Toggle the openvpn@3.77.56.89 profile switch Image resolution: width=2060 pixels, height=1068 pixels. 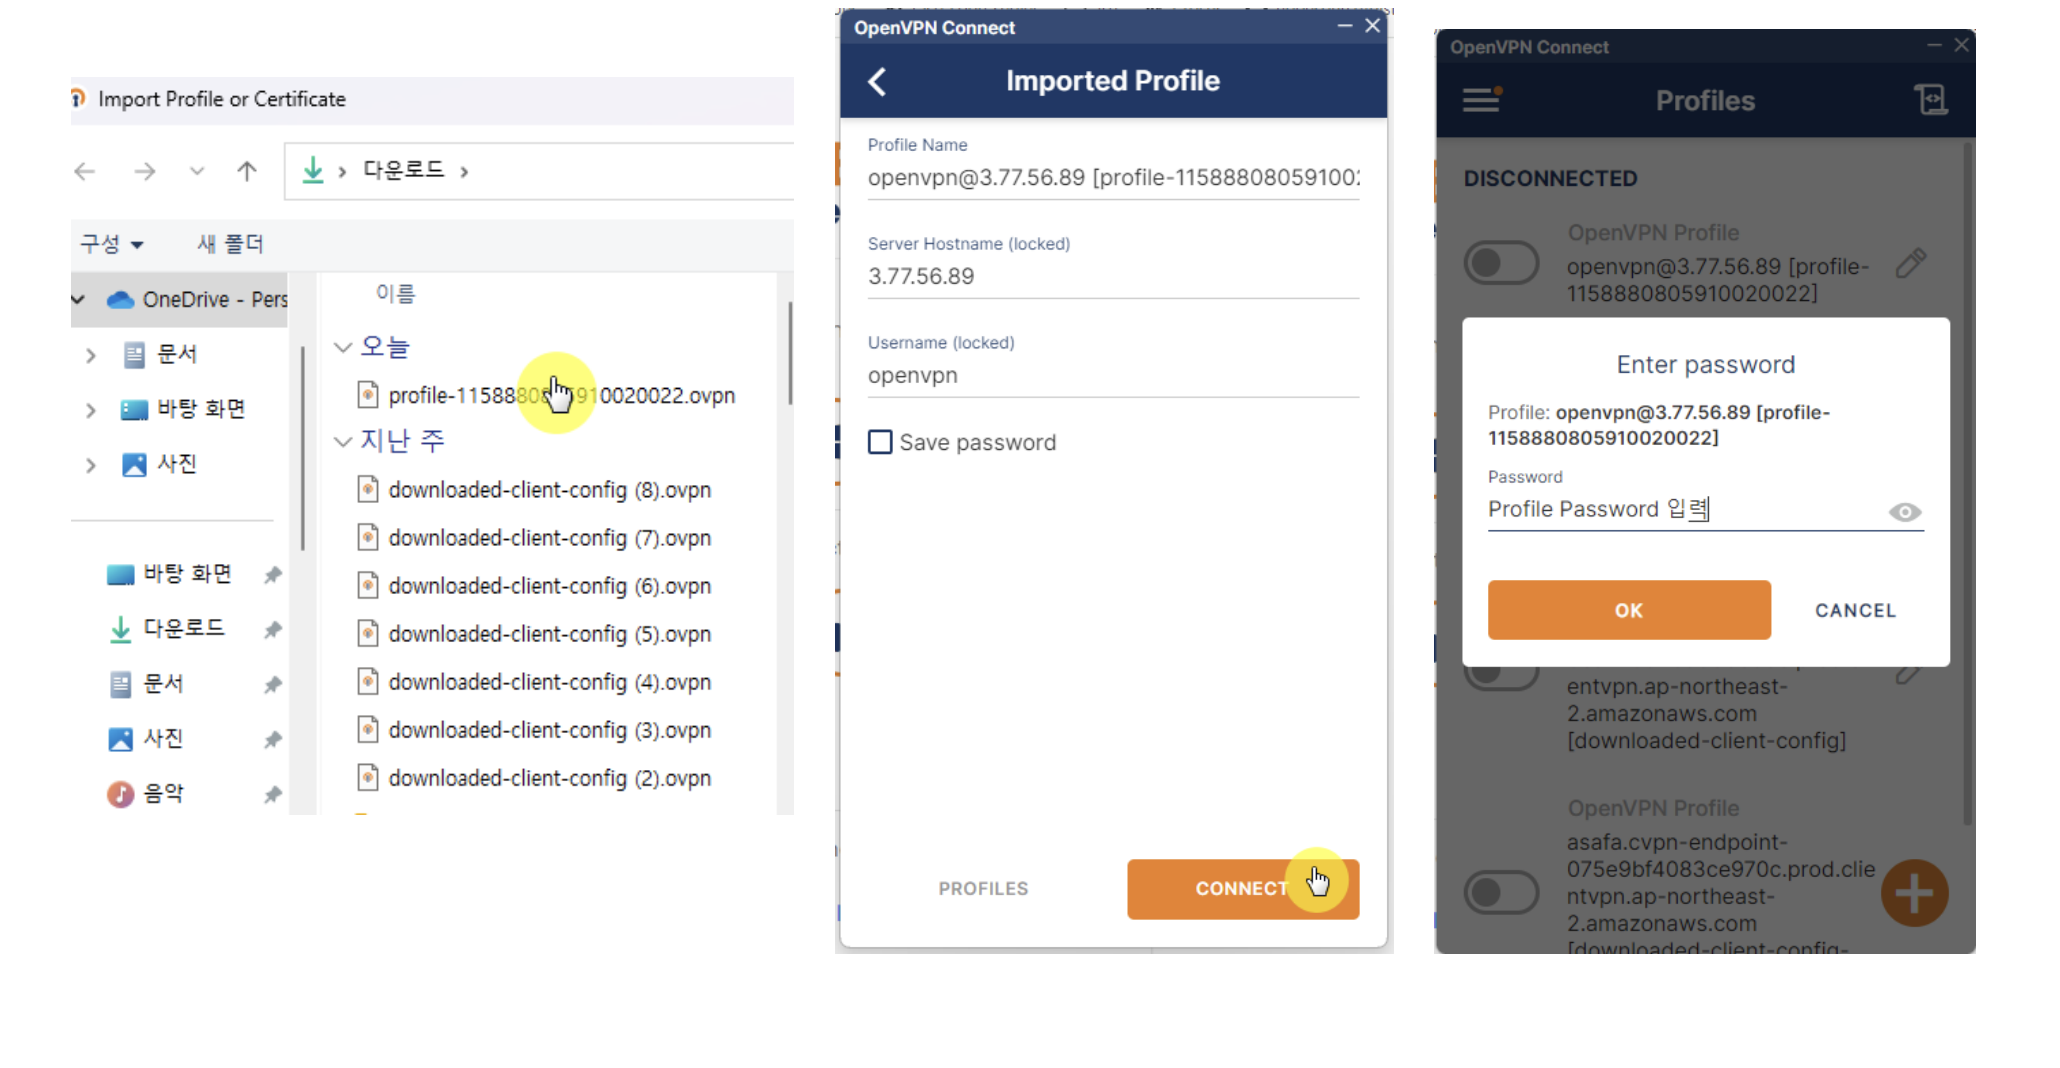[x=1500, y=263]
